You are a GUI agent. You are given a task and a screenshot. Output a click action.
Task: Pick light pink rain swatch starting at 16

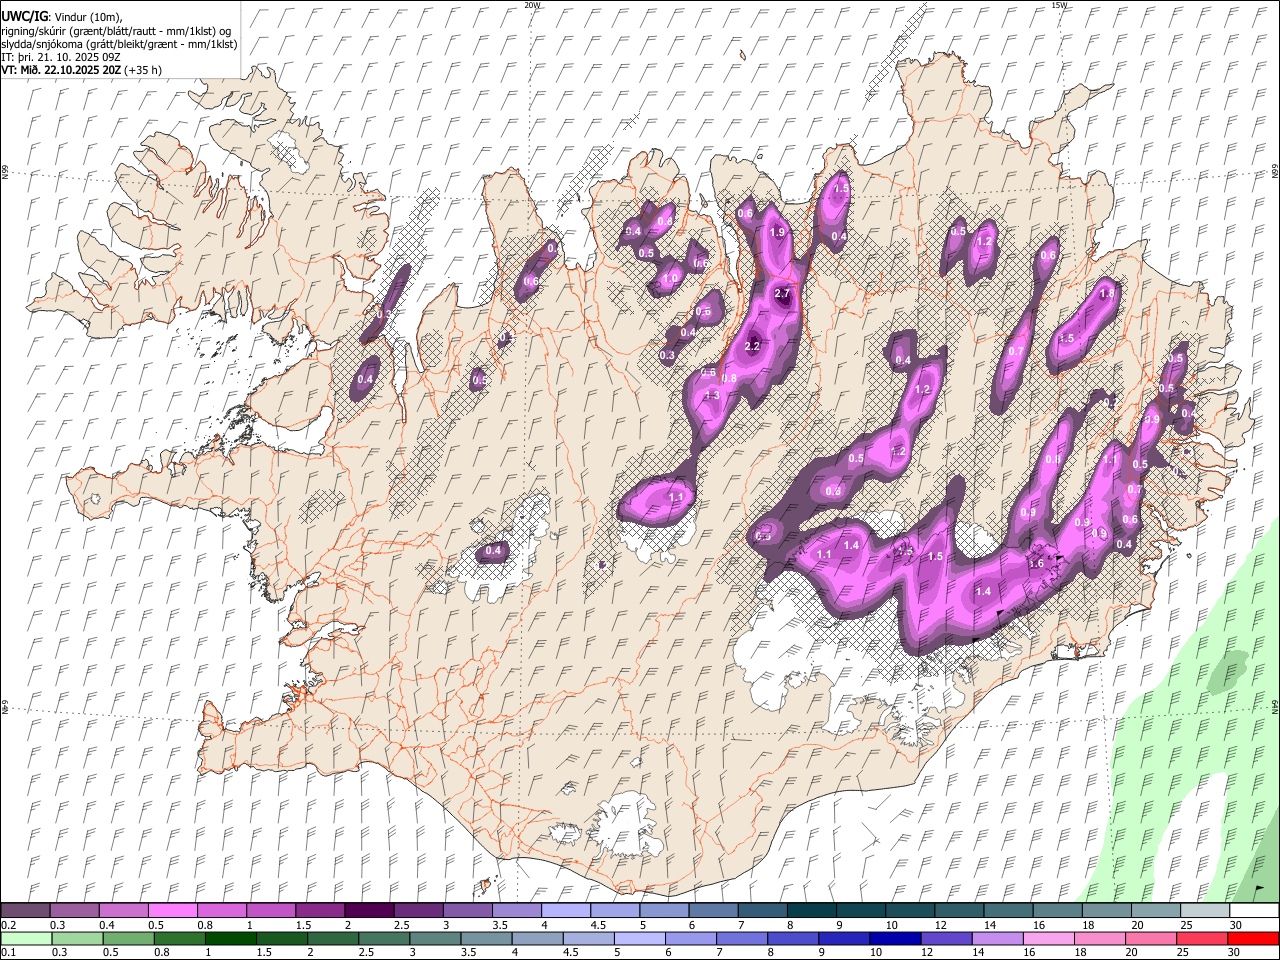click(1047, 938)
